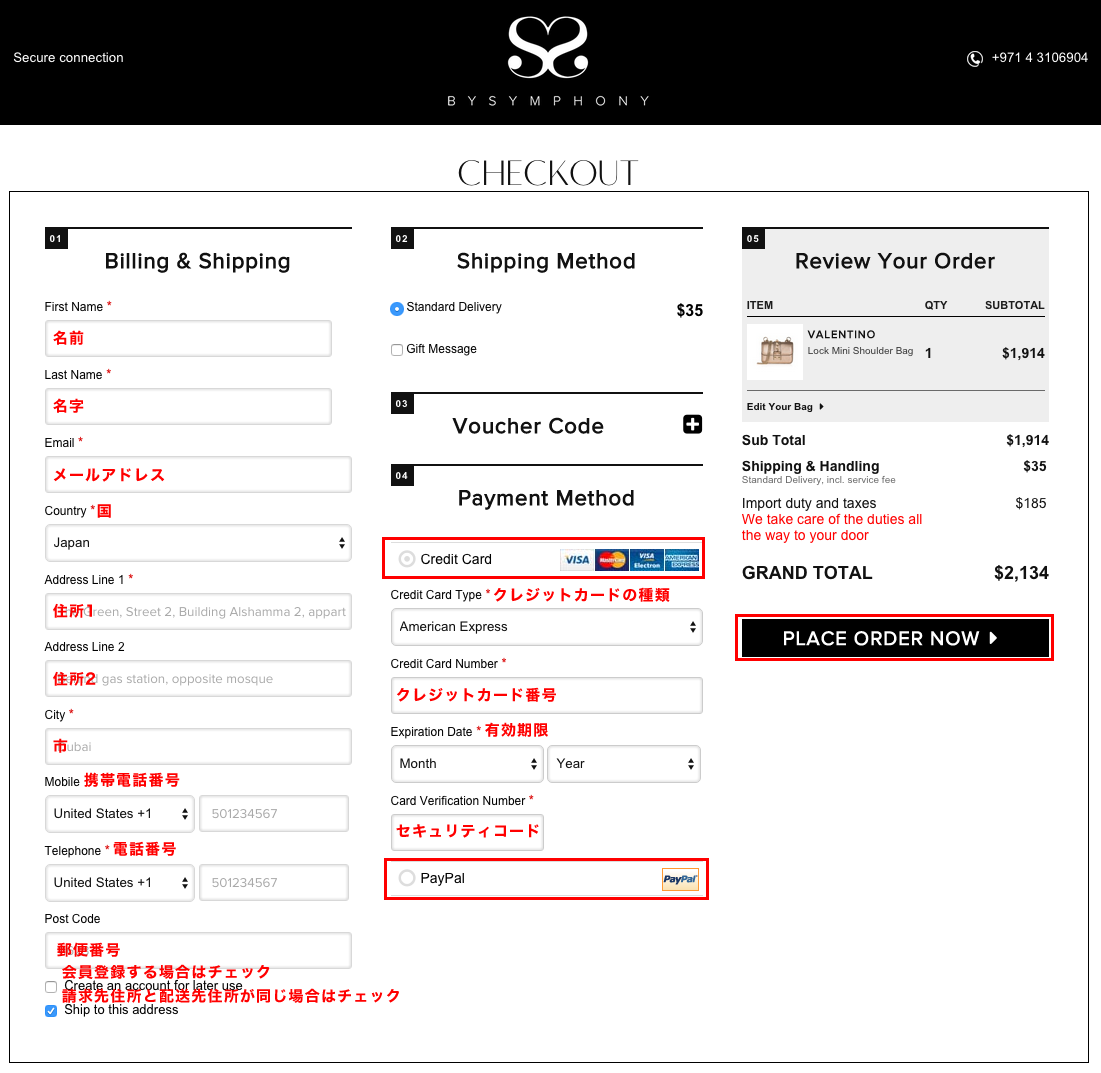Uncheck Ship to this address
Screen dimensions: 1101x1073
pos(51,1011)
